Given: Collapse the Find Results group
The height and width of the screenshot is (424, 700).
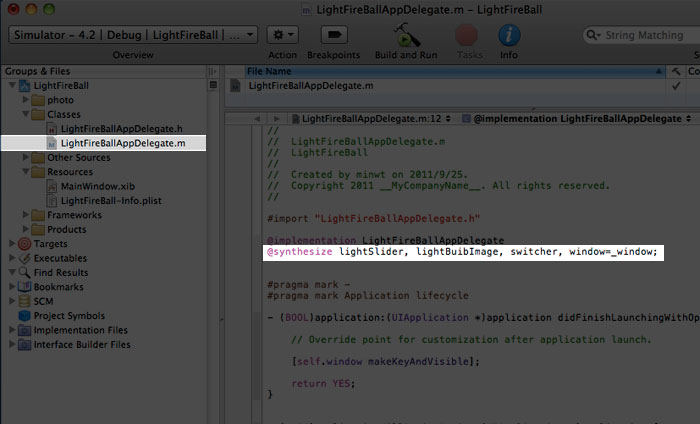Looking at the screenshot, I should [x=12, y=272].
